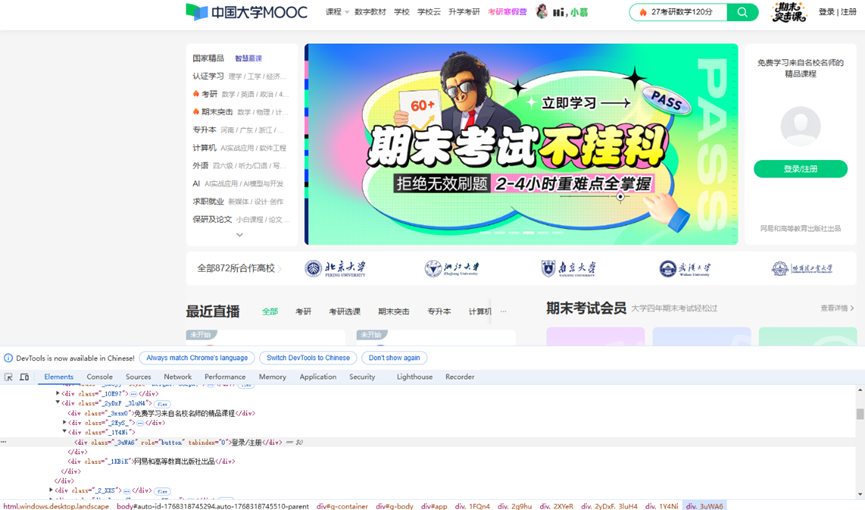Click Always match Chrome's language button
865x510 pixels.
click(197, 358)
